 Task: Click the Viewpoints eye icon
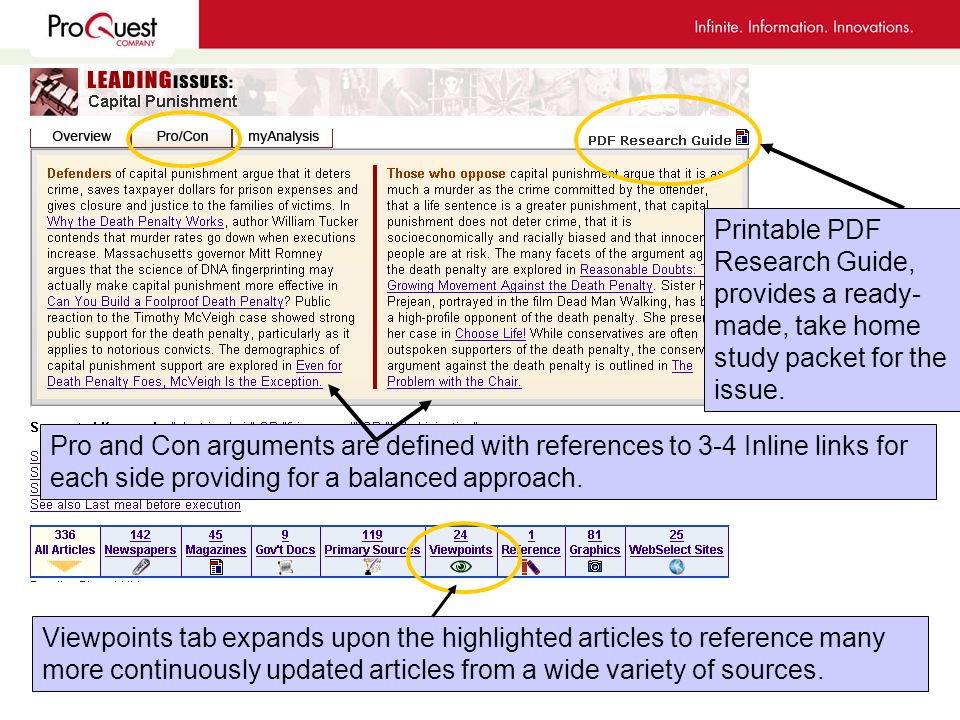460,567
